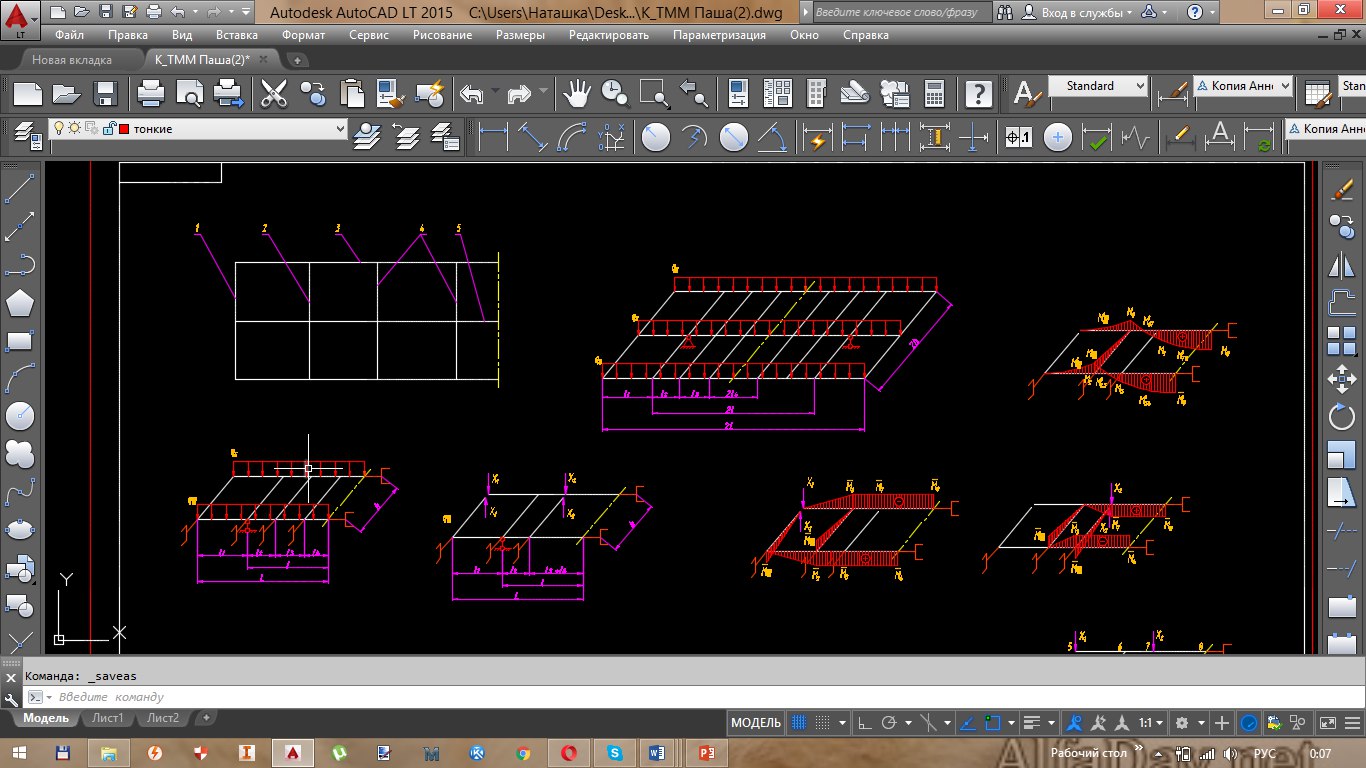Open Word from the Windows taskbar
This screenshot has height=768, width=1366.
point(657,752)
